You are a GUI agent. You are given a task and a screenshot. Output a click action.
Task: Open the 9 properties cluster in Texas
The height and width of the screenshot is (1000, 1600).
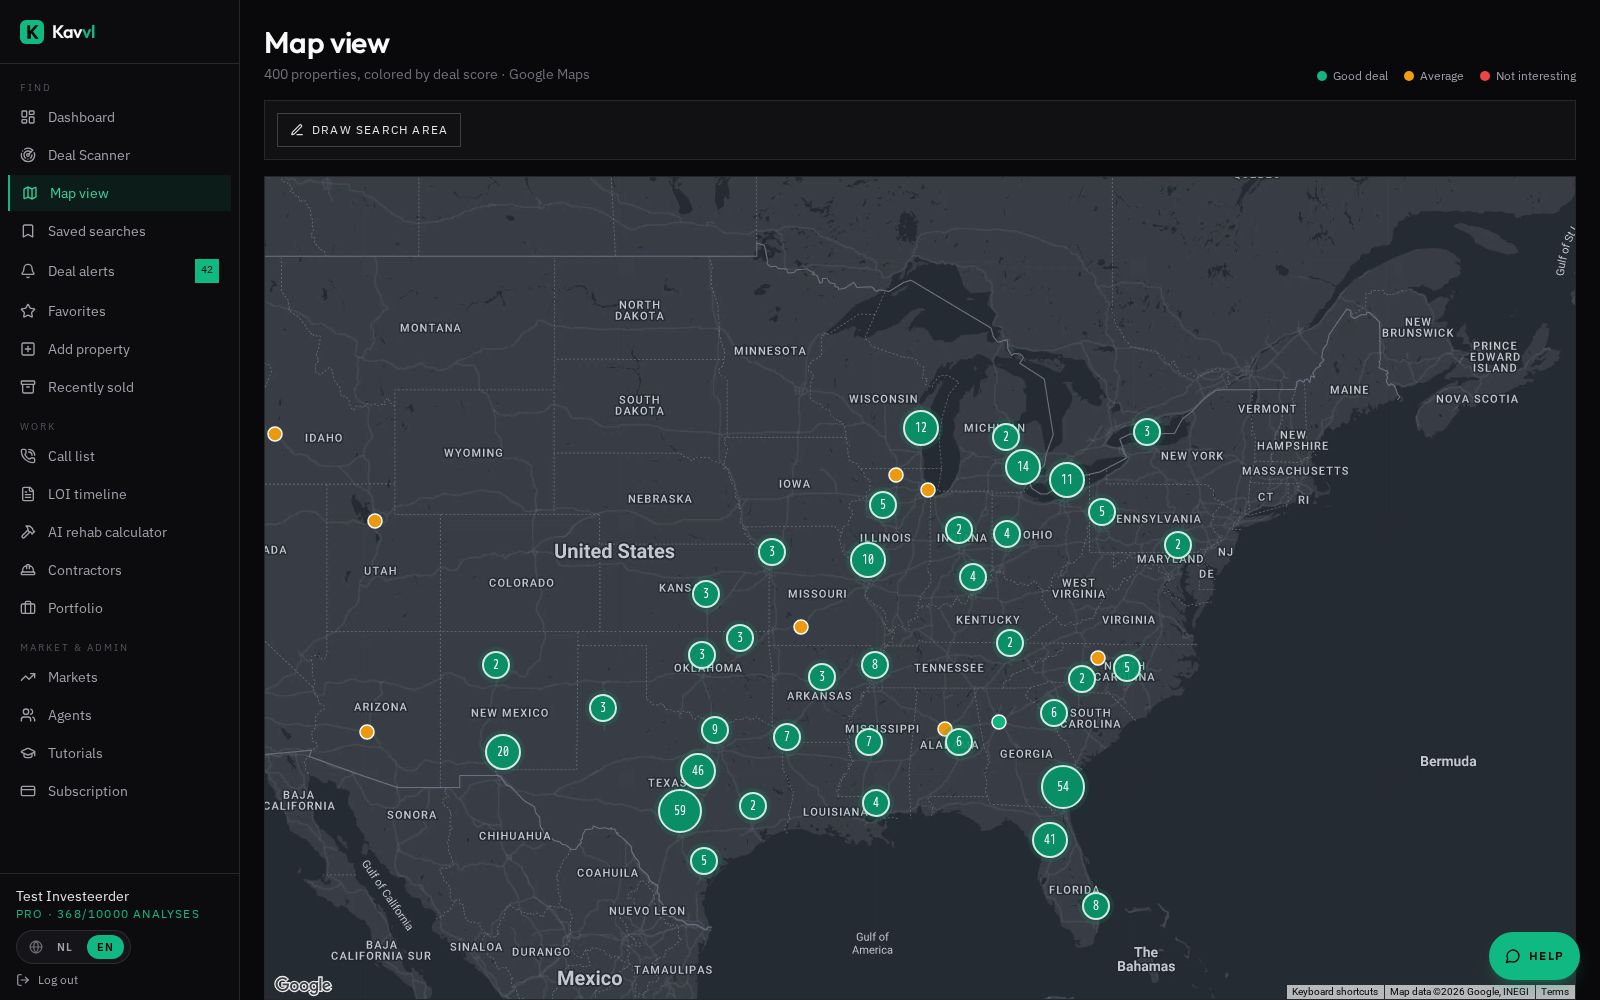point(715,730)
